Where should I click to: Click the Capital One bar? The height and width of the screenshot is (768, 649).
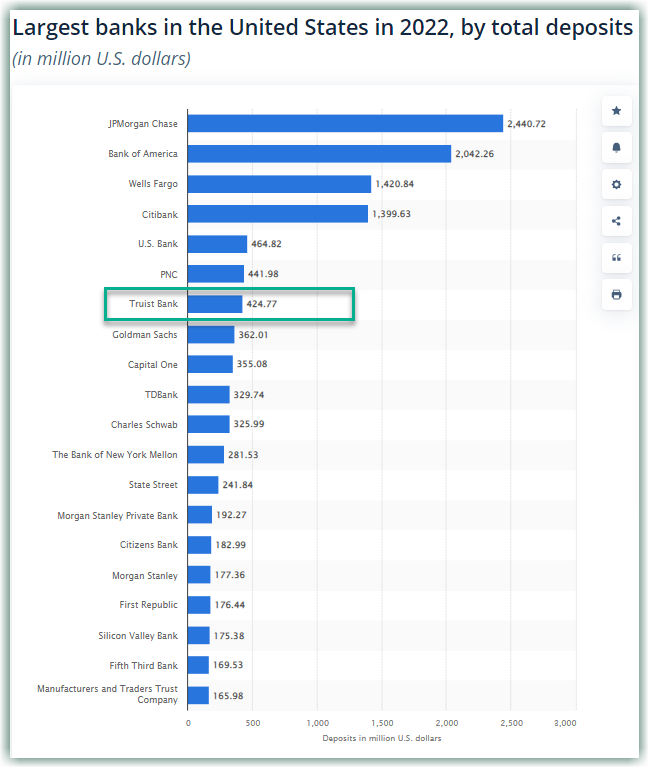point(210,364)
